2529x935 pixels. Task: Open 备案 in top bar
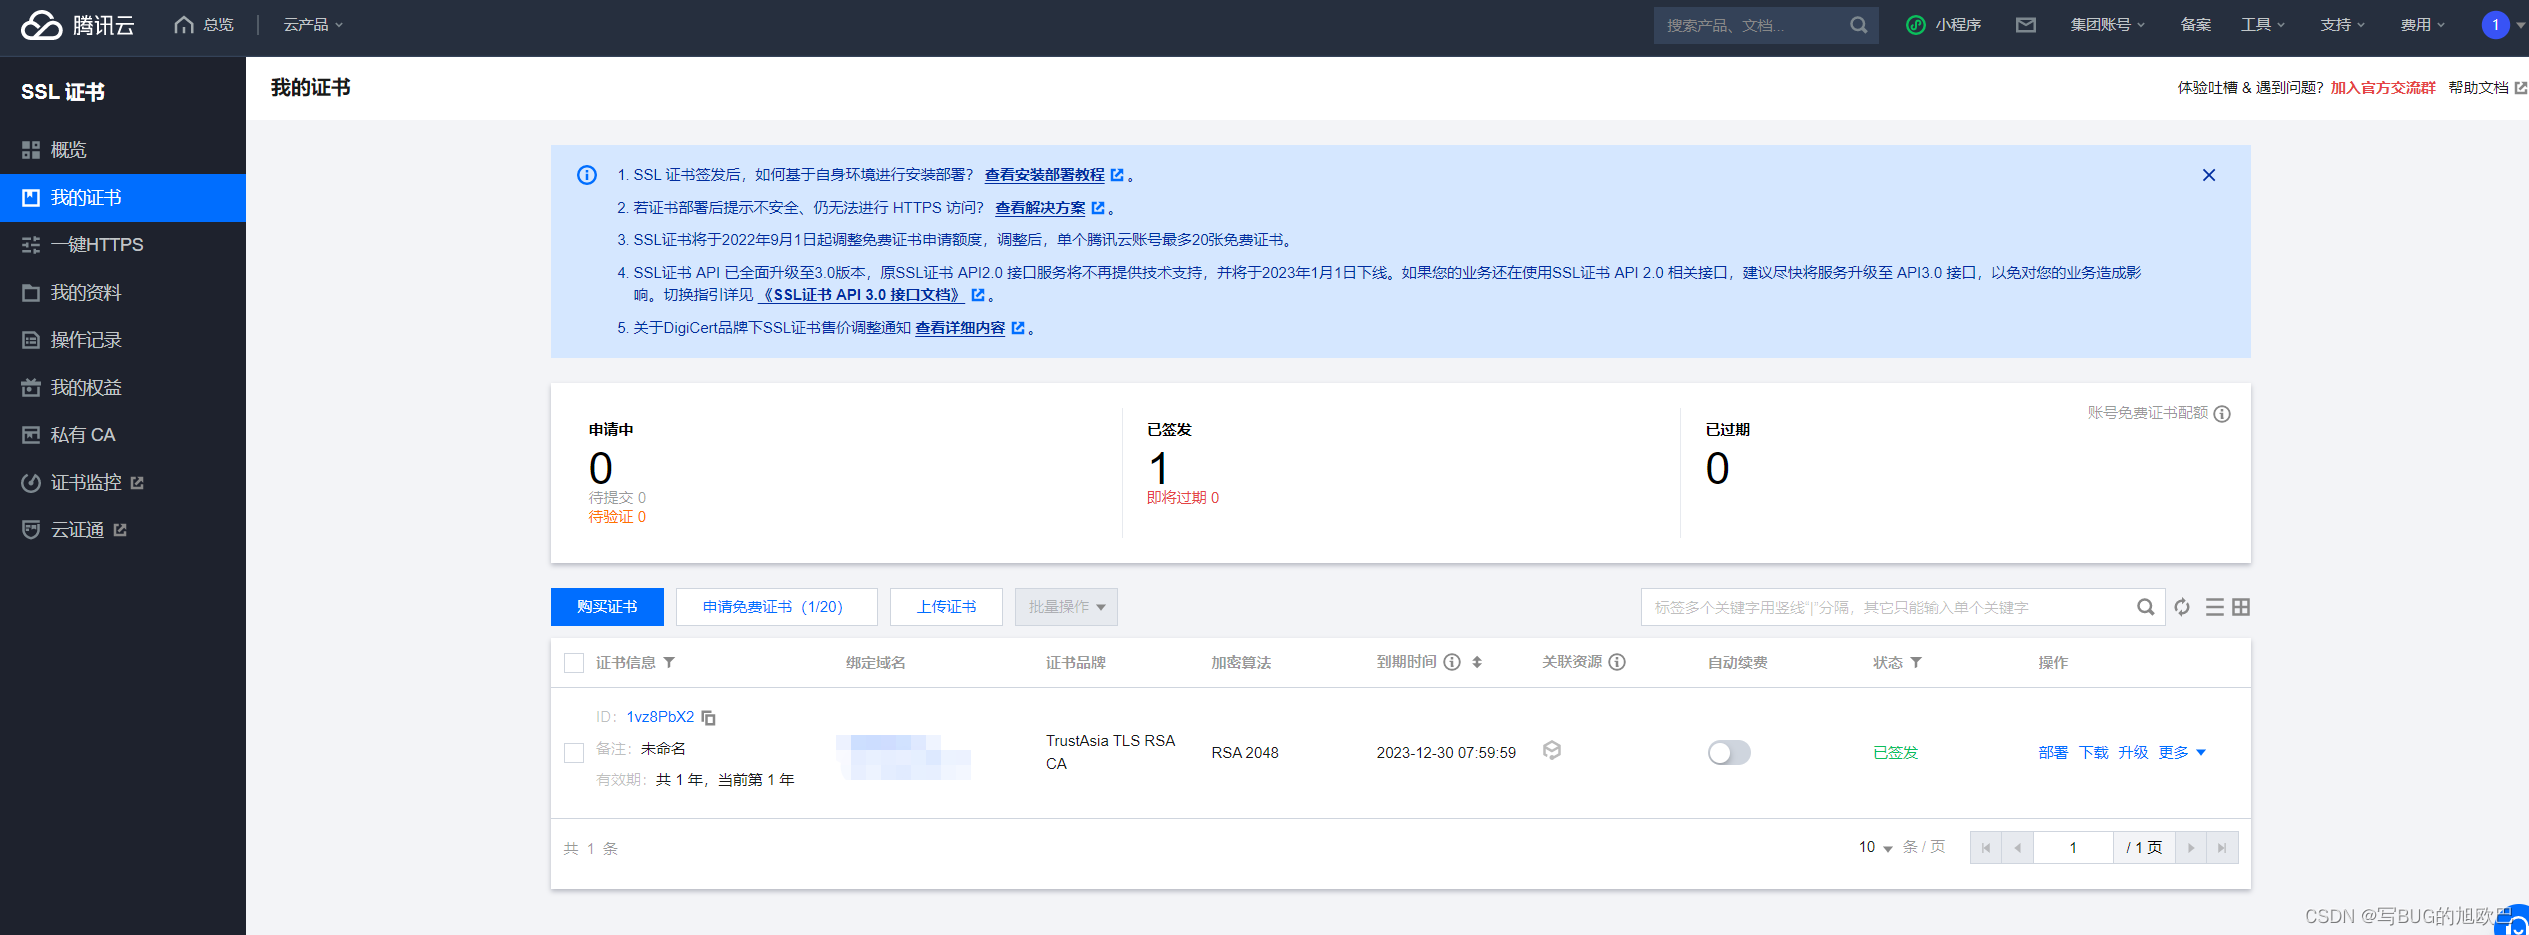[2195, 25]
